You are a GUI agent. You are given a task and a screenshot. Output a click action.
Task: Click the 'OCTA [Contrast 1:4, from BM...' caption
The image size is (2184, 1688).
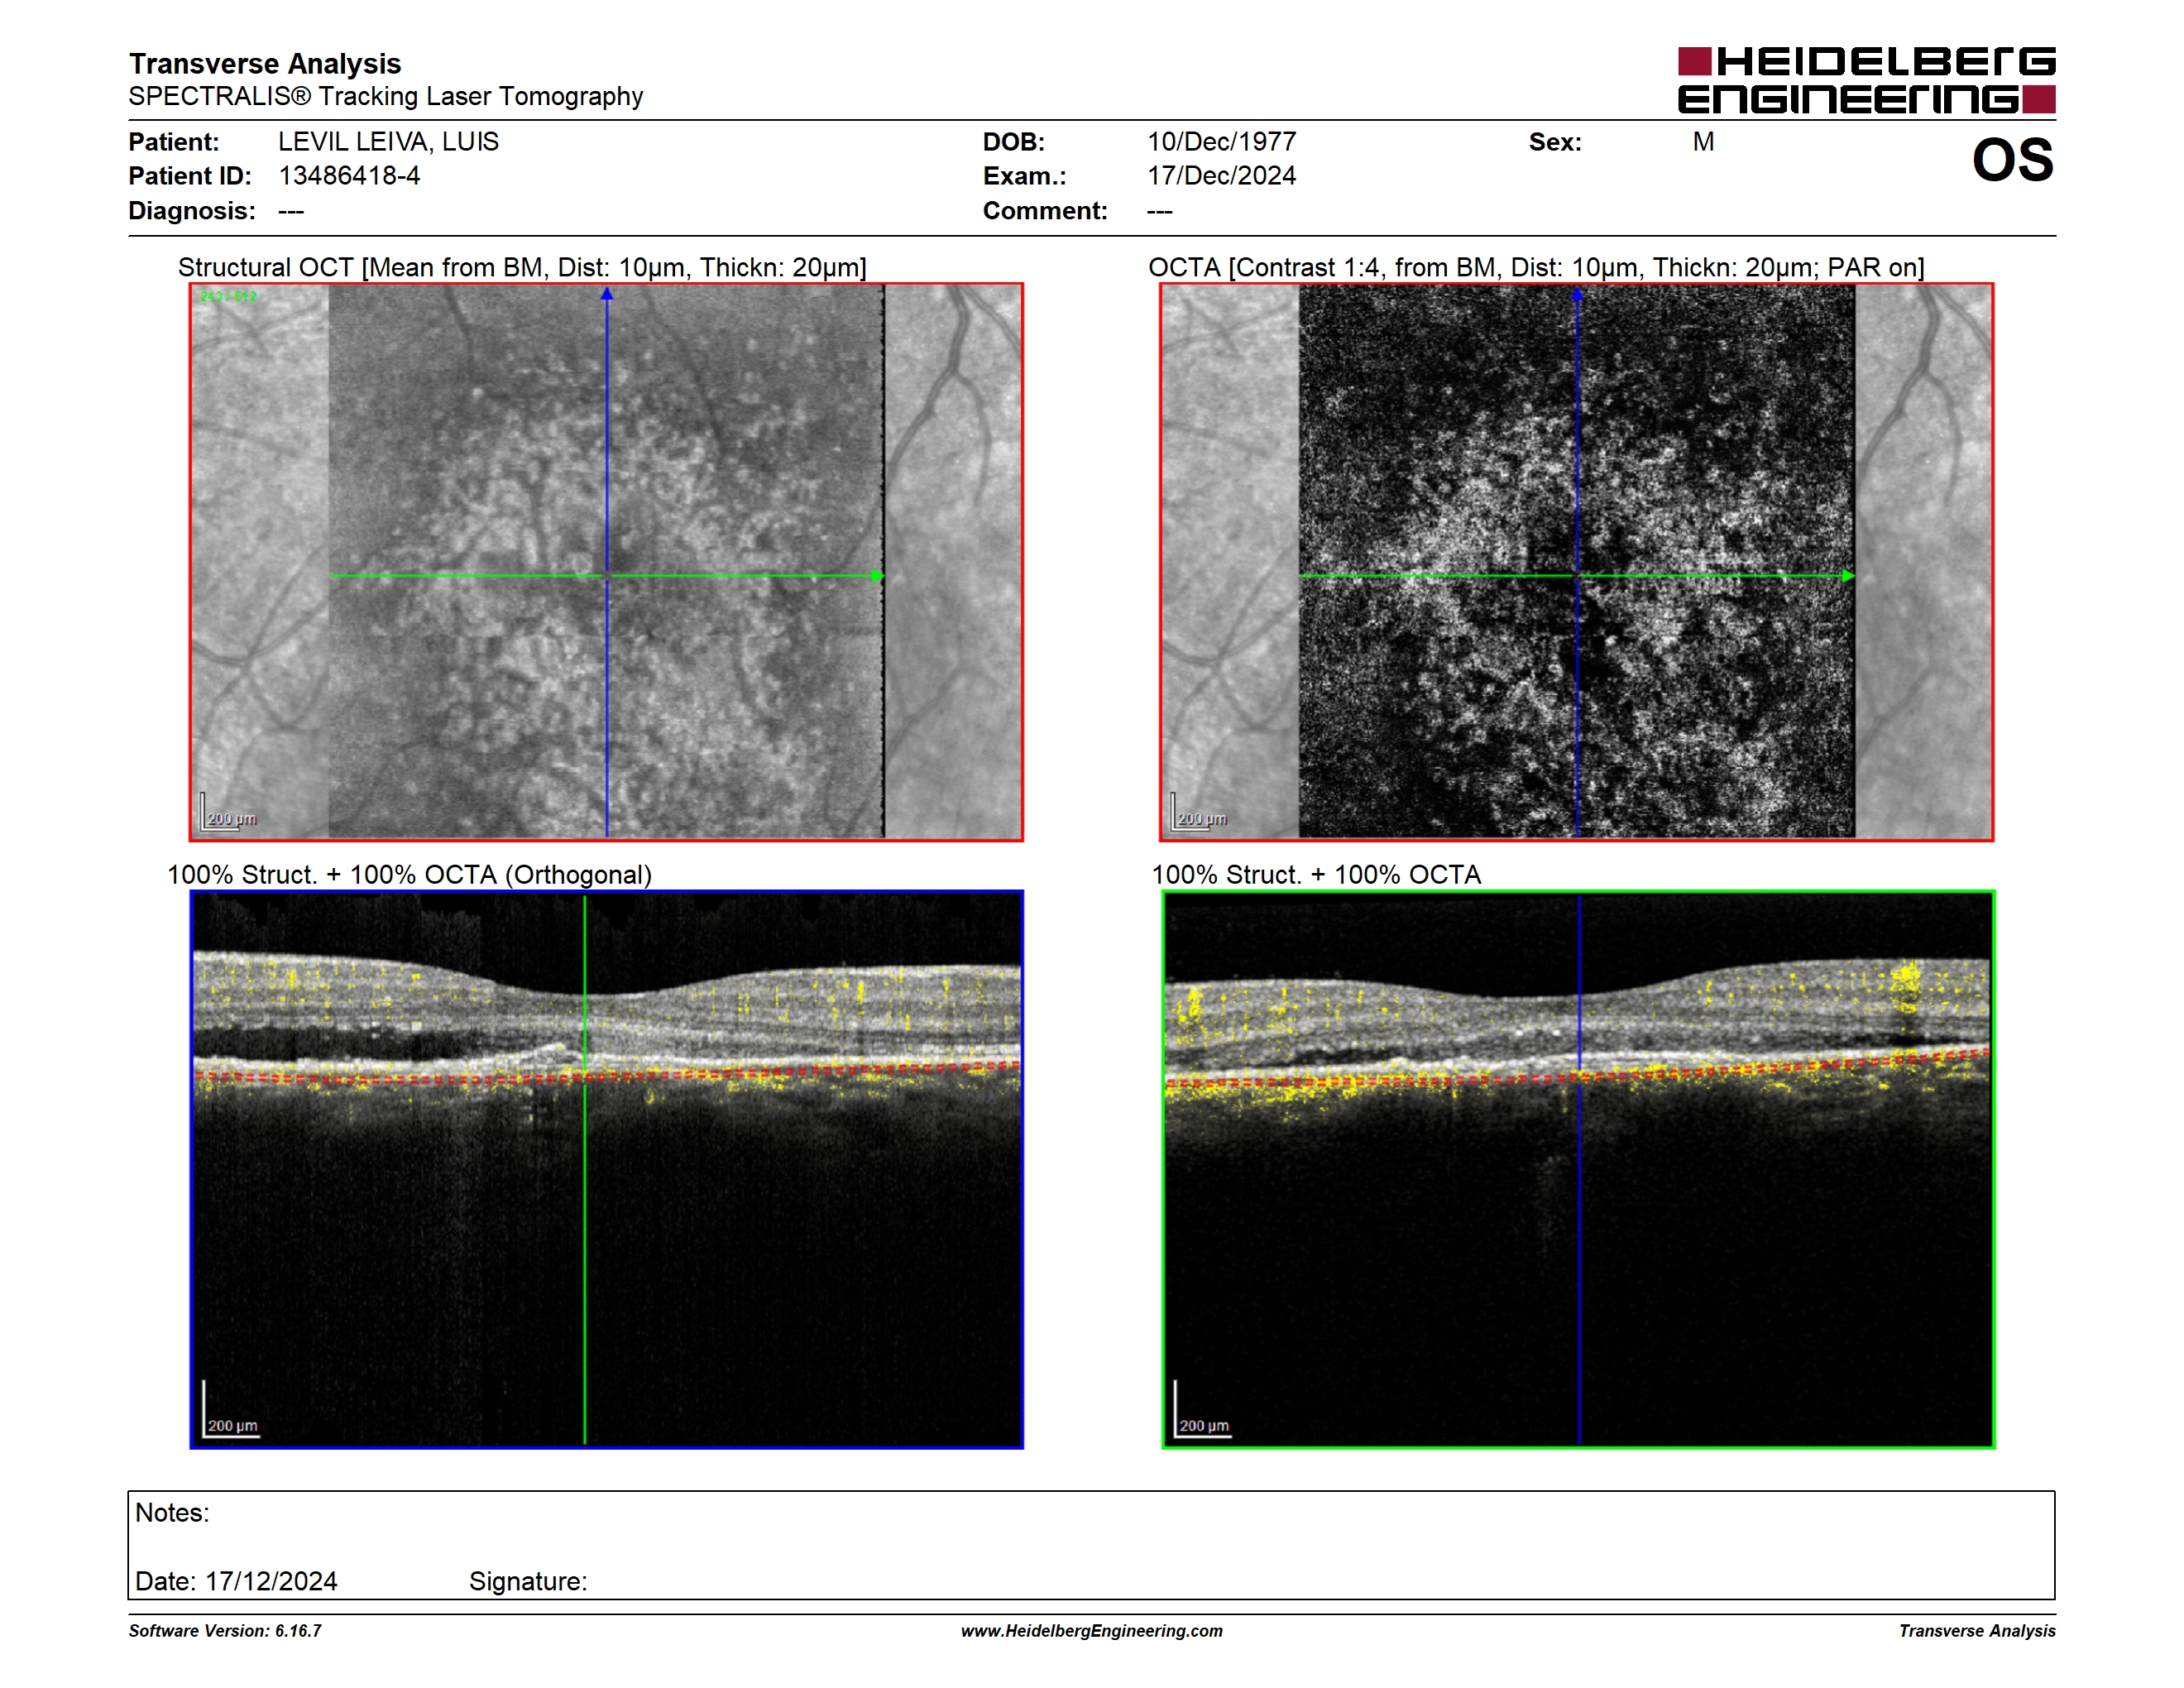(x=1536, y=268)
